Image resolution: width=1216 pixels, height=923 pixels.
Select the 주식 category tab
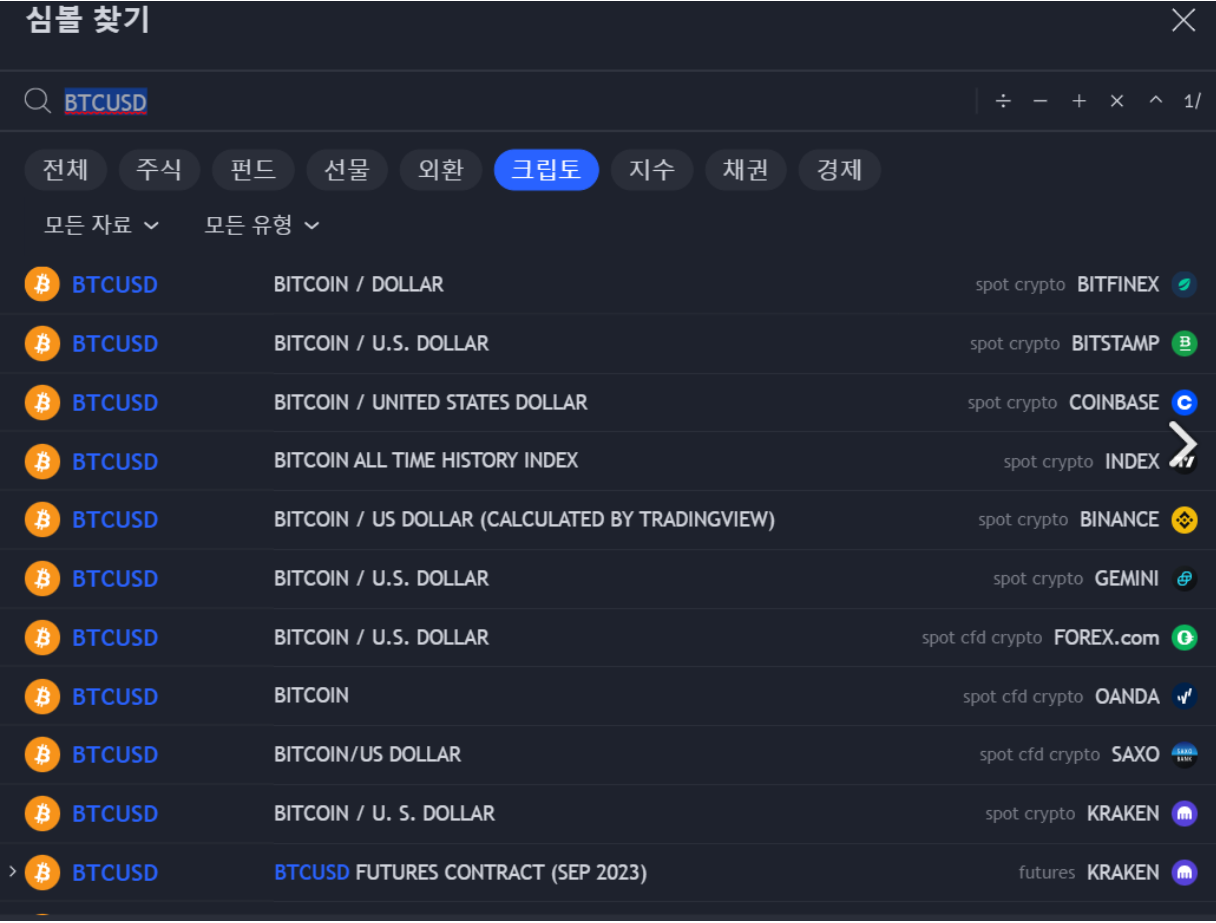pyautogui.click(x=159, y=170)
